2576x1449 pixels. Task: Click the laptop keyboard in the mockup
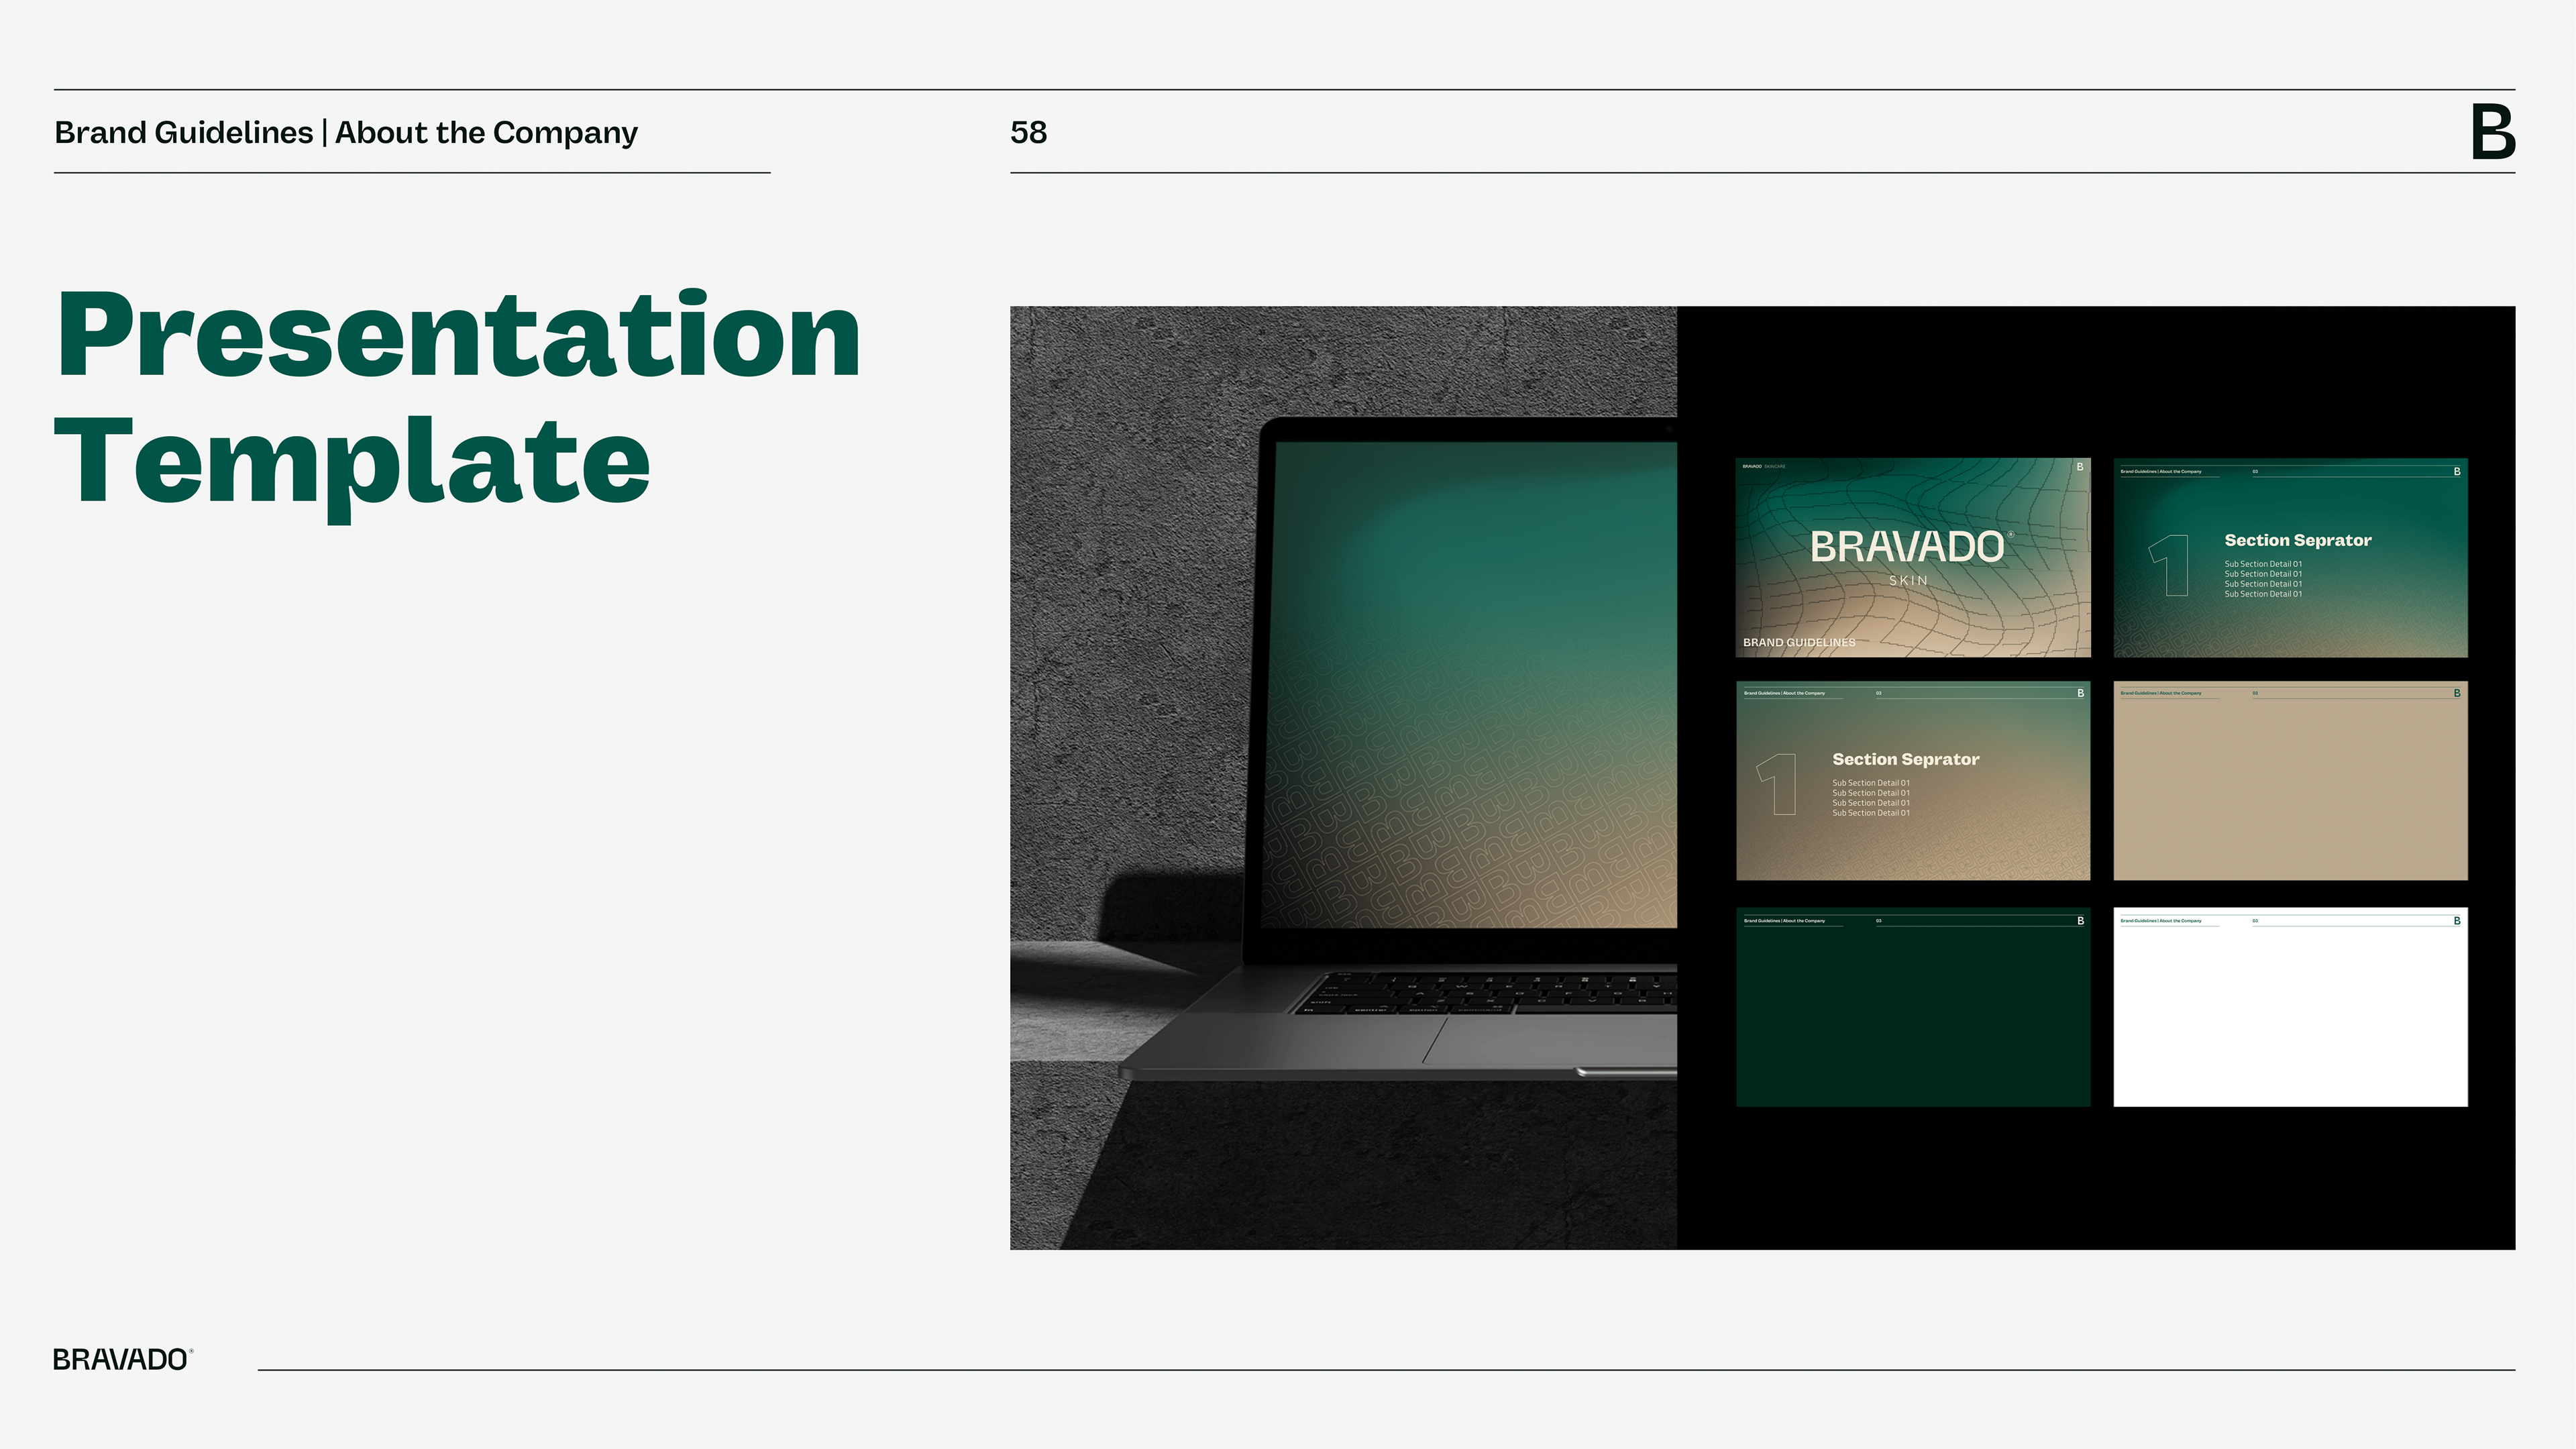tap(1490, 992)
